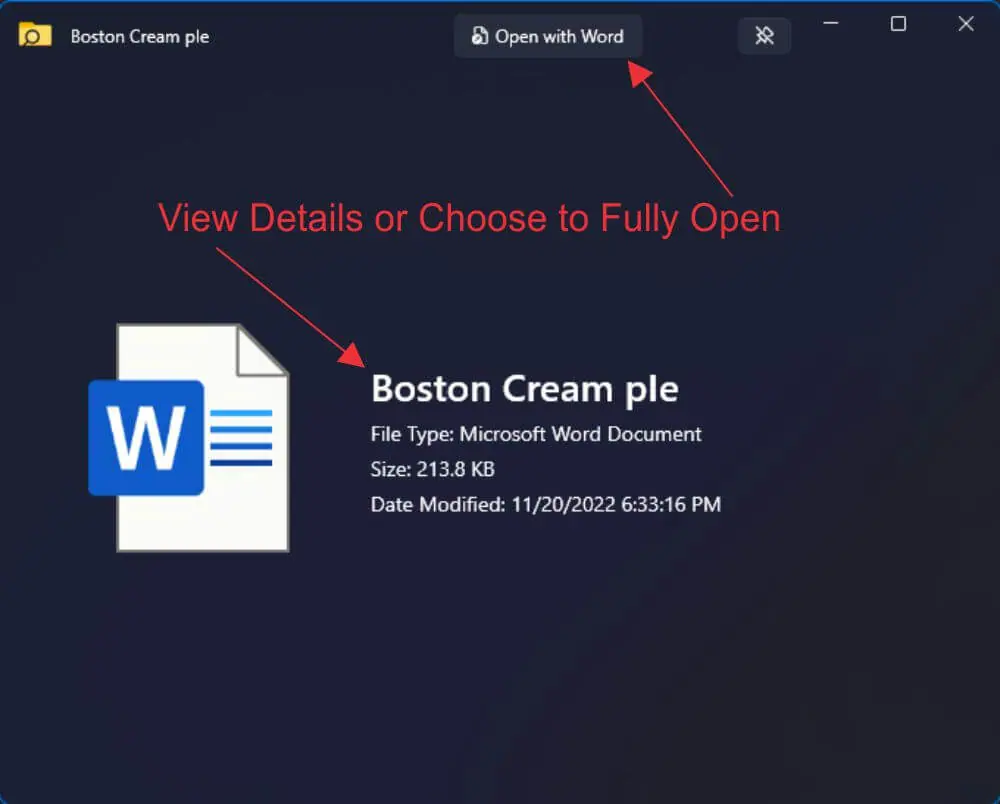Toggle the pin window icon
This screenshot has height=804, width=1000.
coord(765,36)
